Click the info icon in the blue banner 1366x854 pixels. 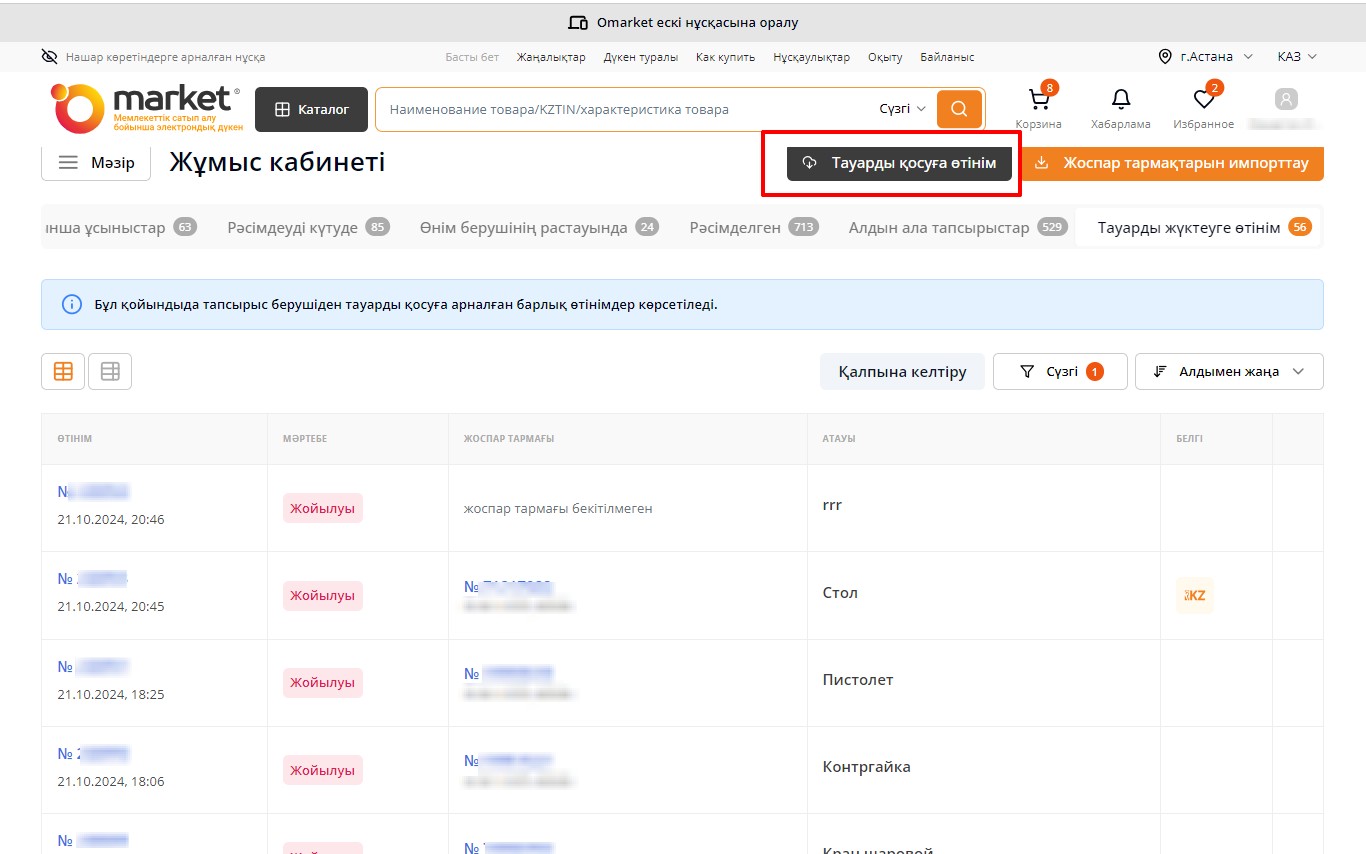point(72,304)
